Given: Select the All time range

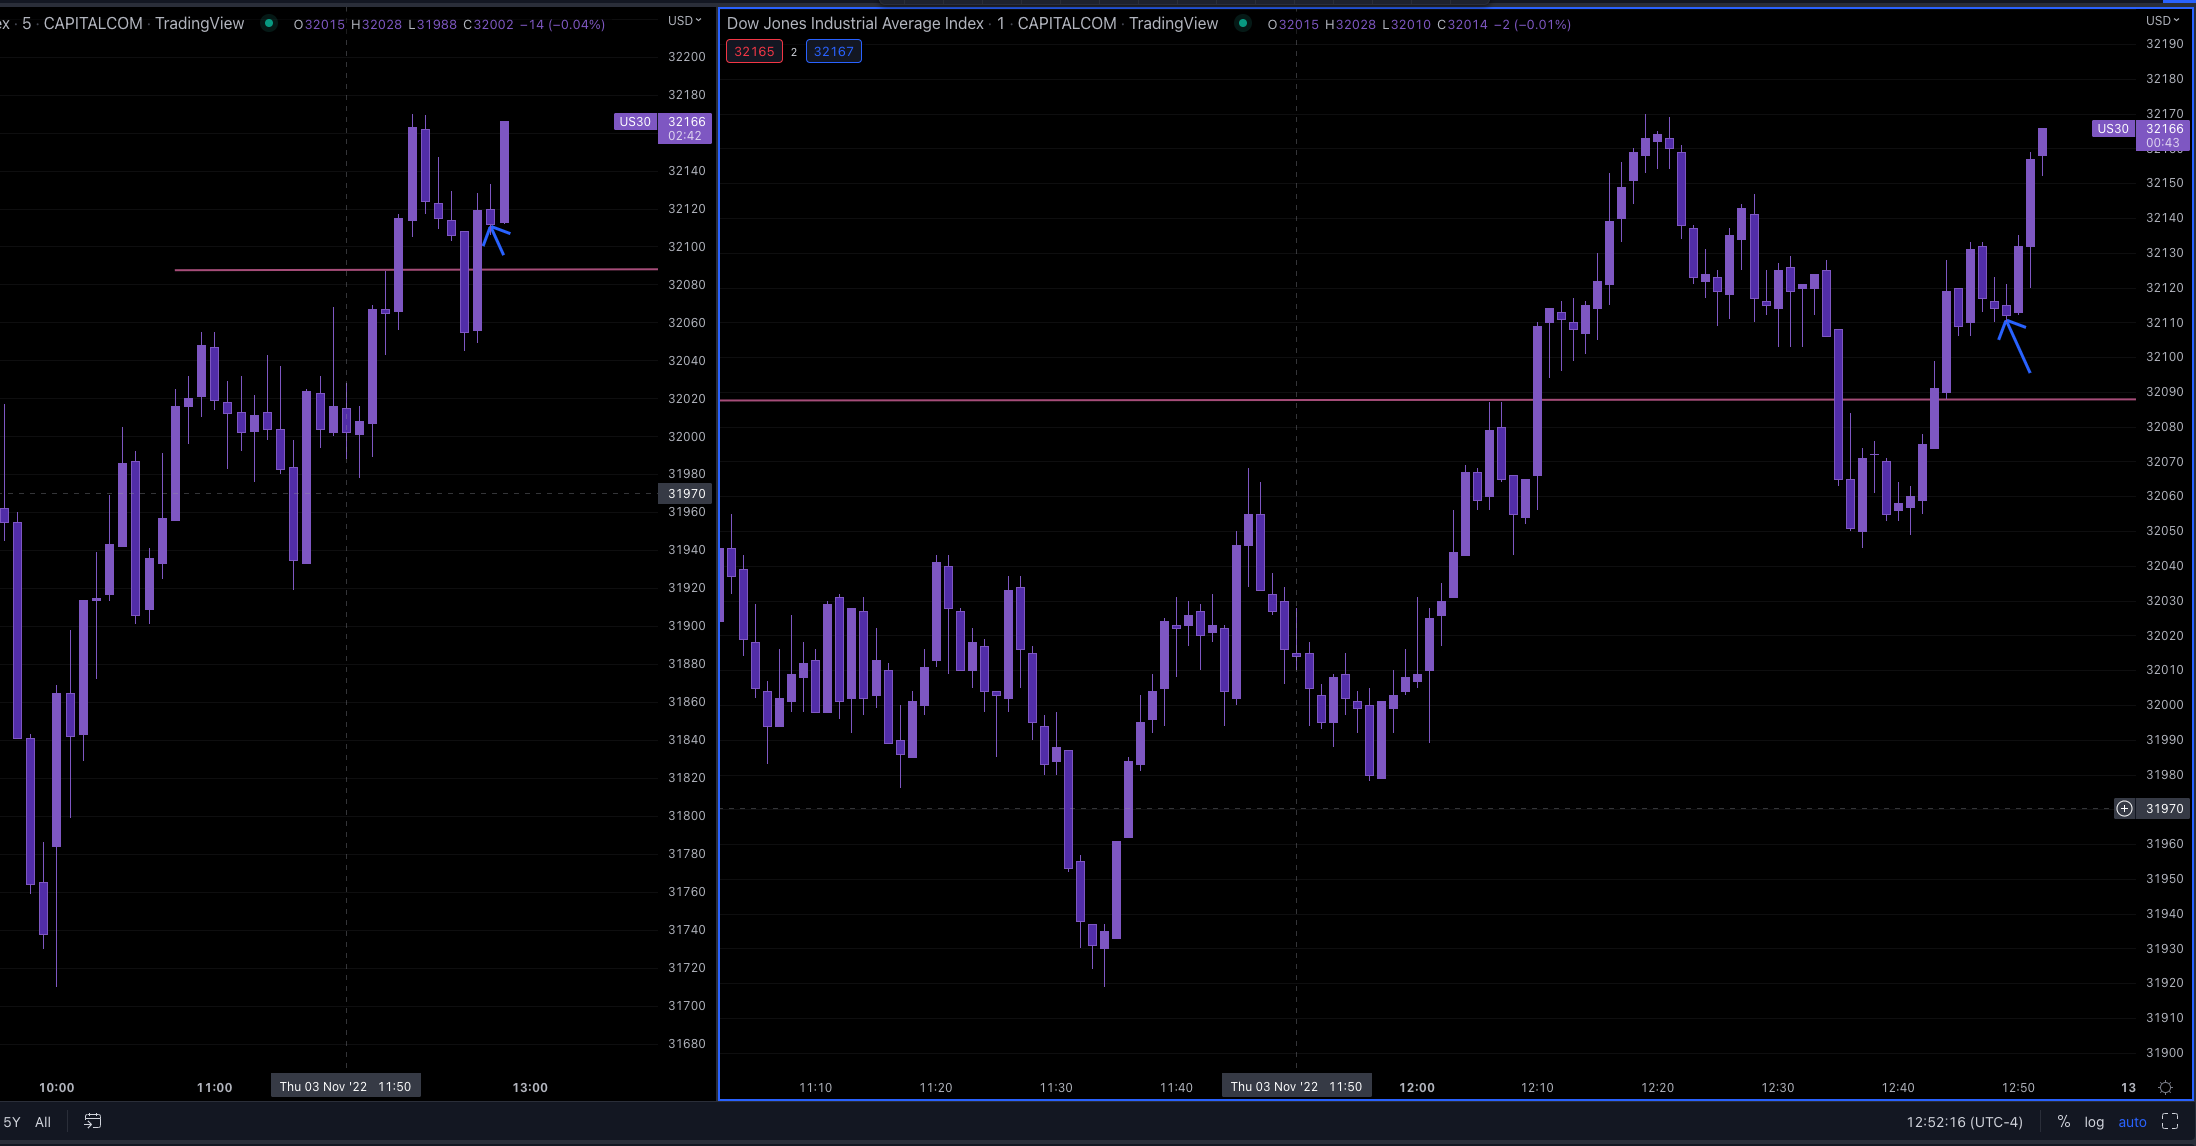Looking at the screenshot, I should coord(43,1121).
